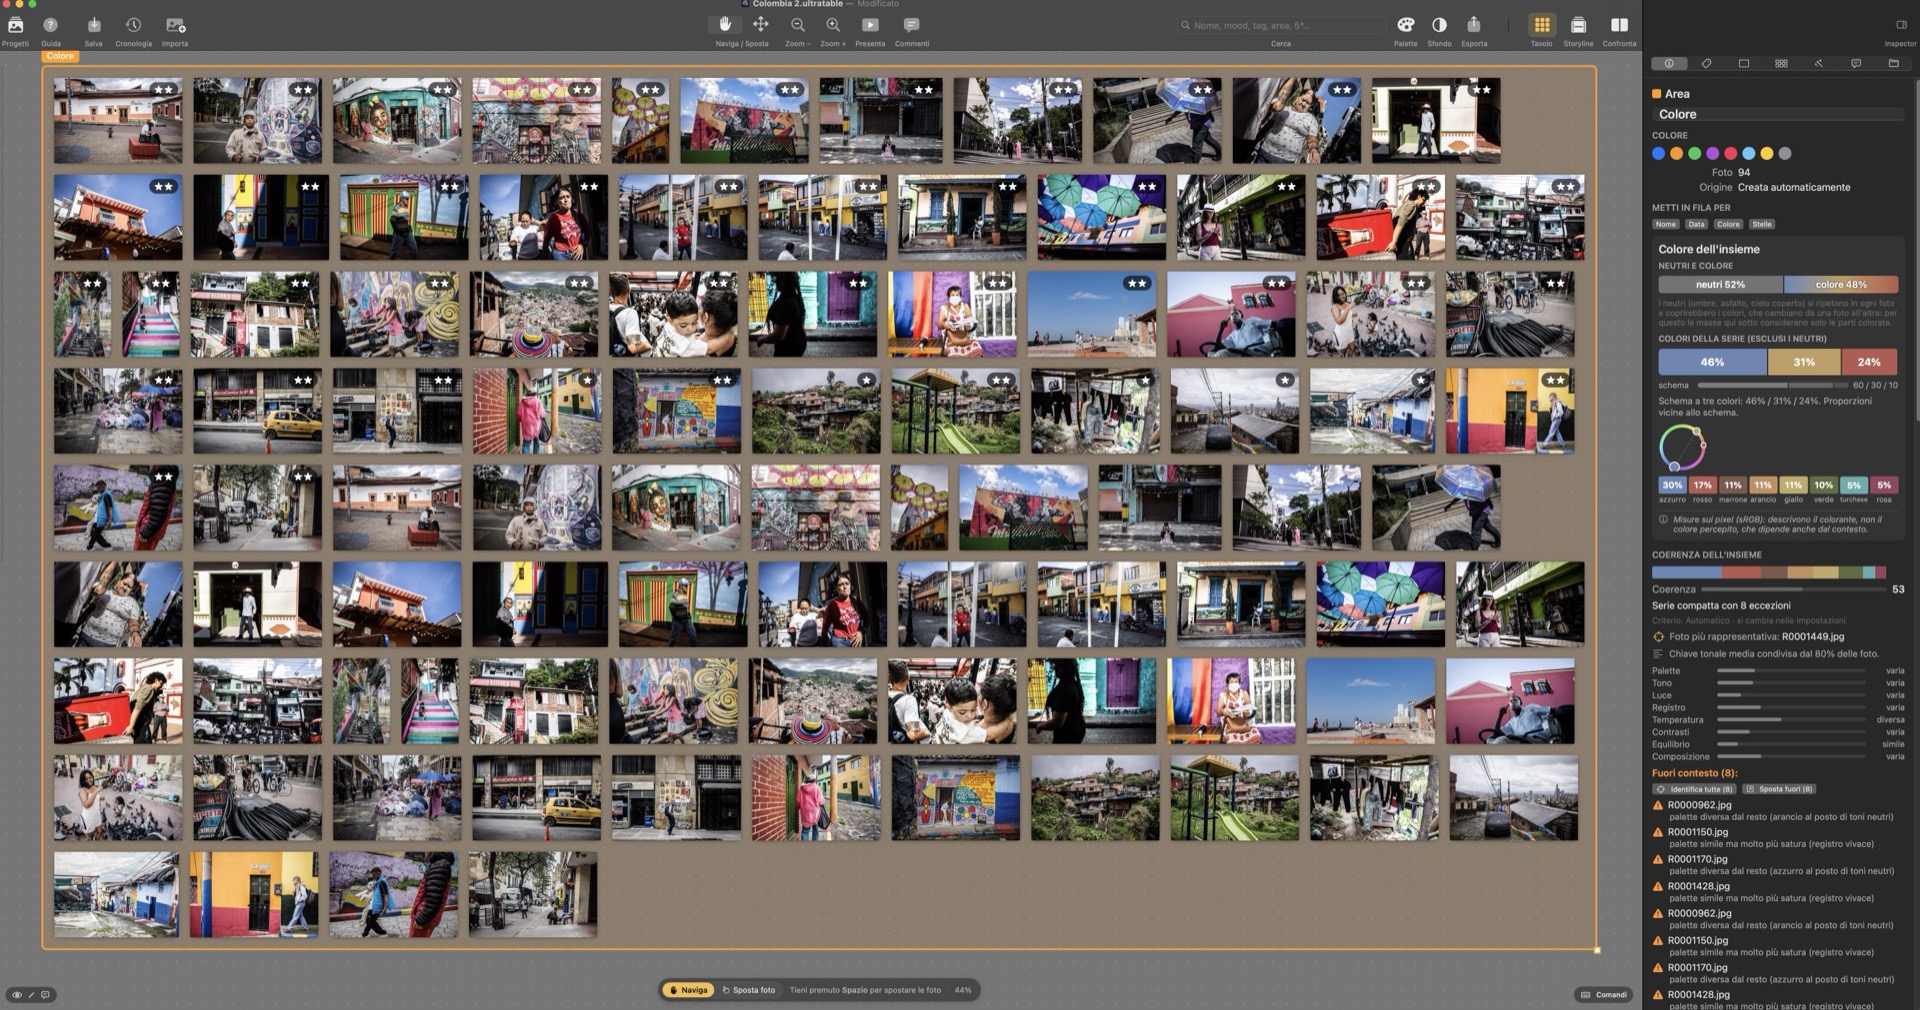Viewport: 1920px width, 1010px height.
Task: Switch to Confronta compare view
Action: (x=1619, y=25)
